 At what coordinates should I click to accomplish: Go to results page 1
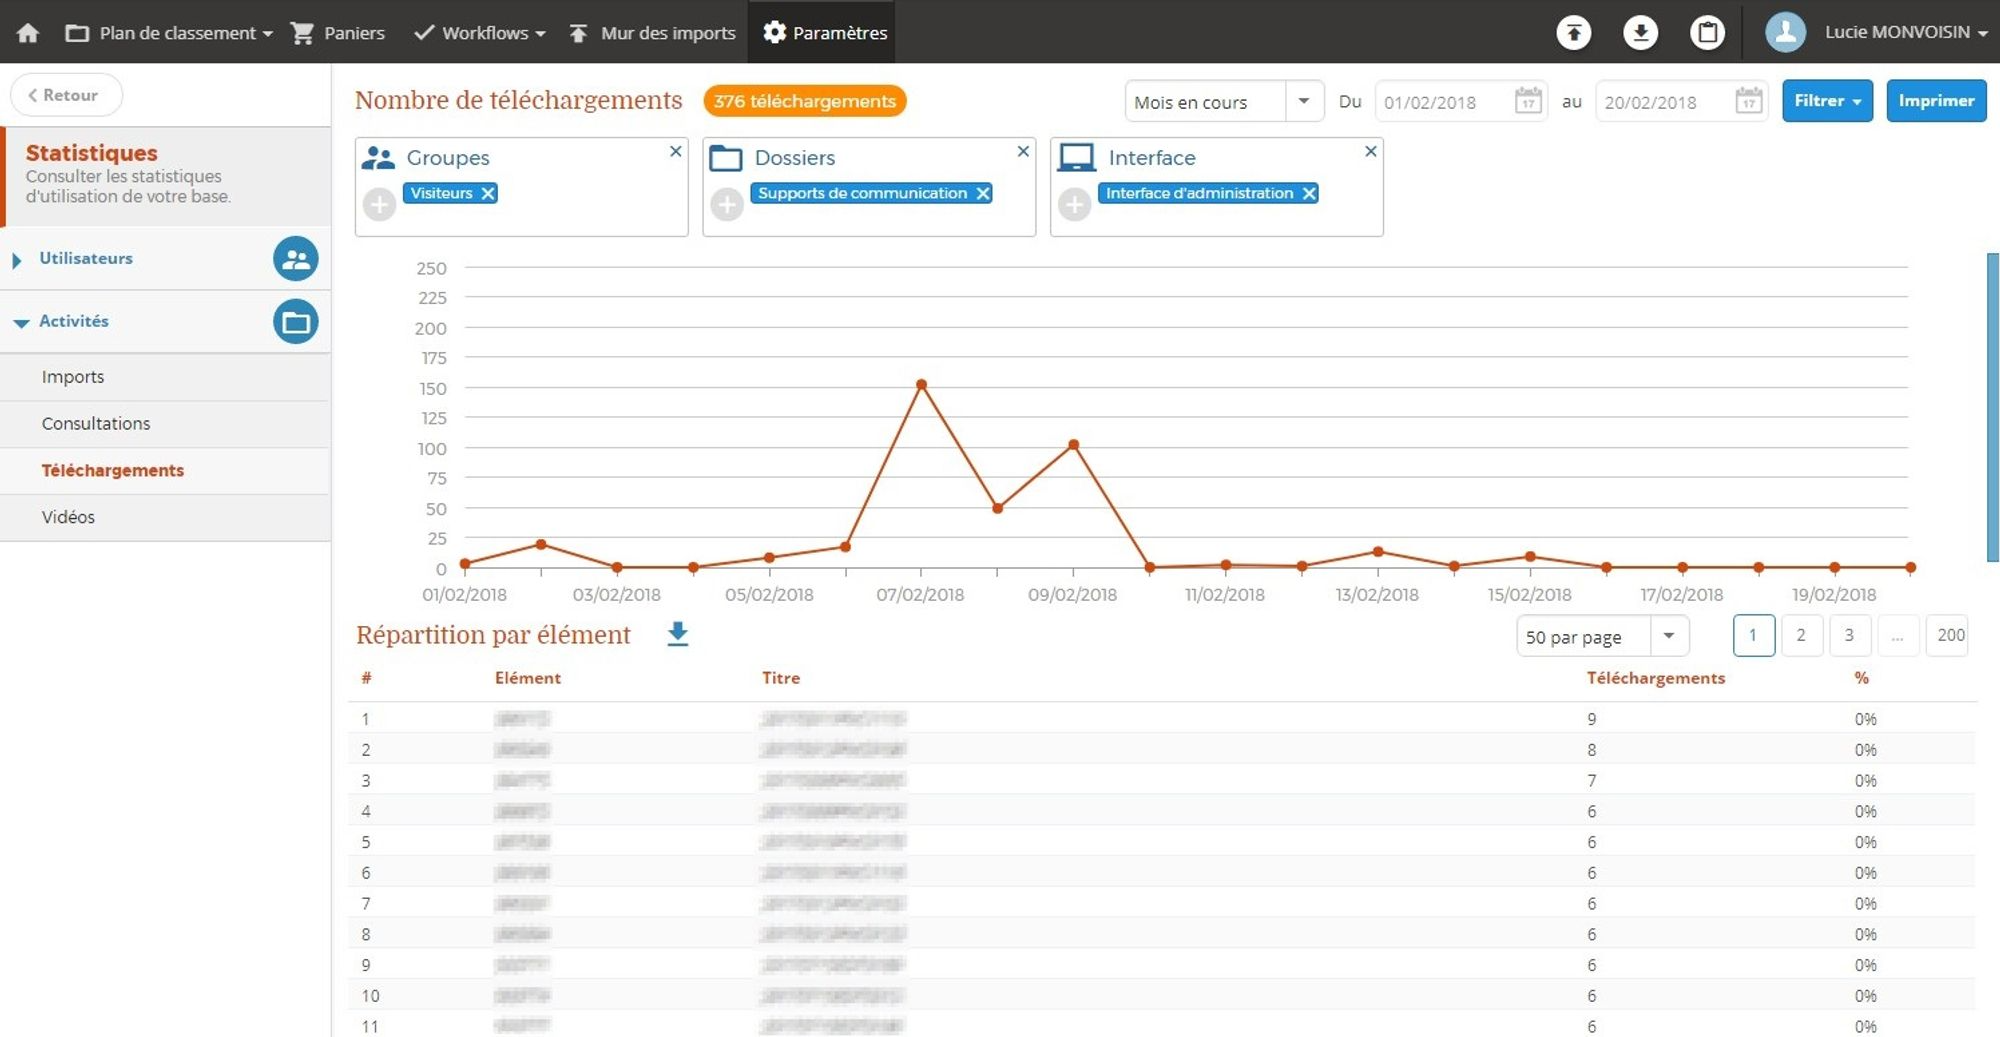coord(1754,635)
